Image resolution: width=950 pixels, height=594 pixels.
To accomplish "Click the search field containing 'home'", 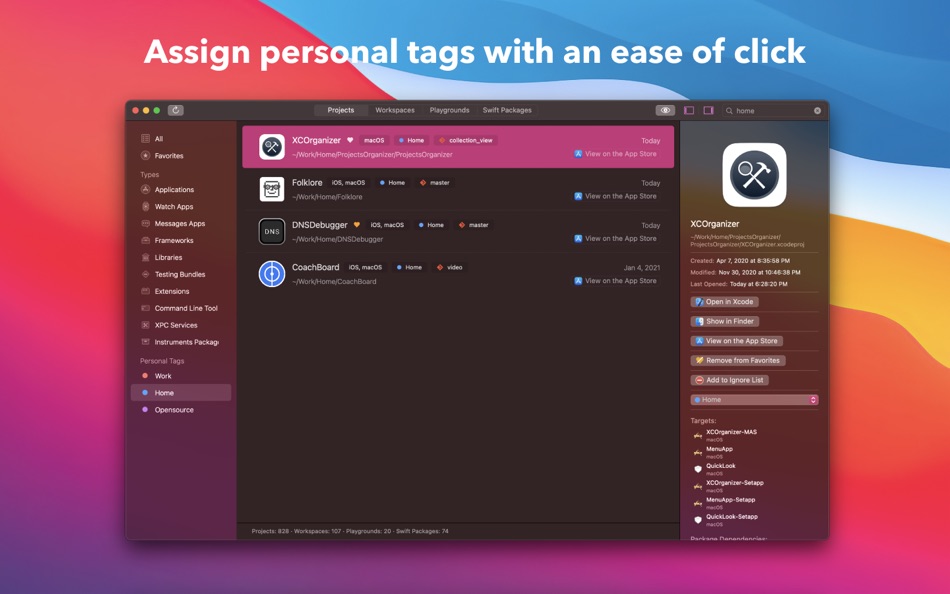I will tap(774, 111).
